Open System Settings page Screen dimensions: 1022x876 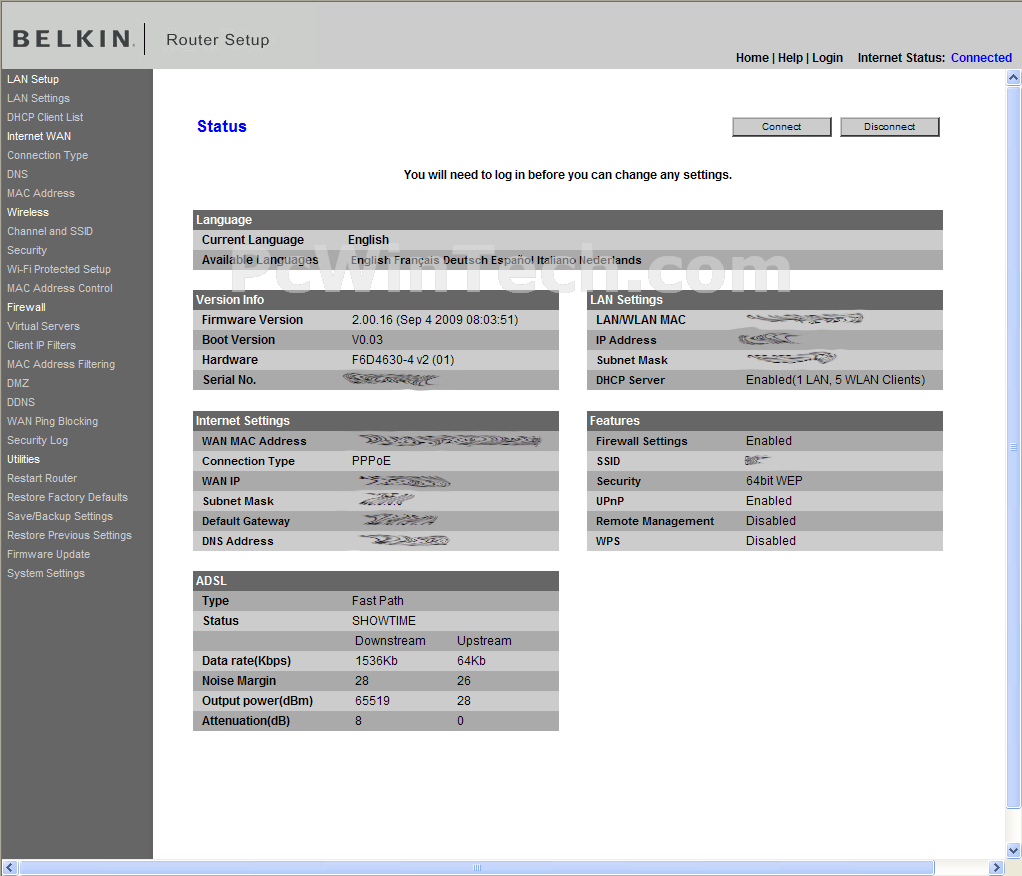(46, 574)
